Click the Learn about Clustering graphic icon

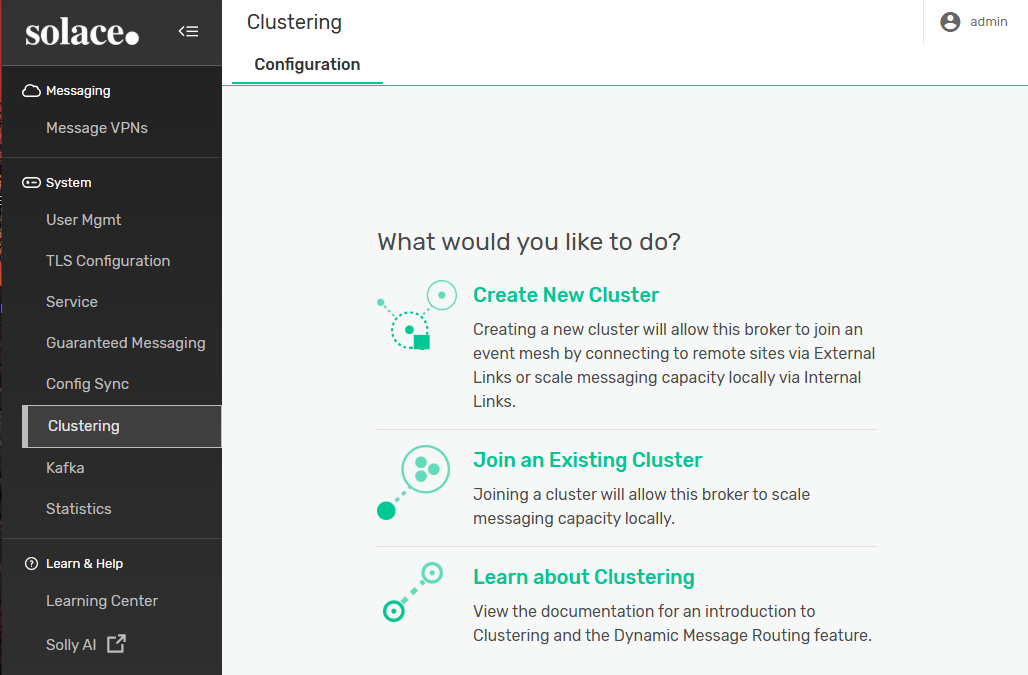pyautogui.click(x=413, y=592)
